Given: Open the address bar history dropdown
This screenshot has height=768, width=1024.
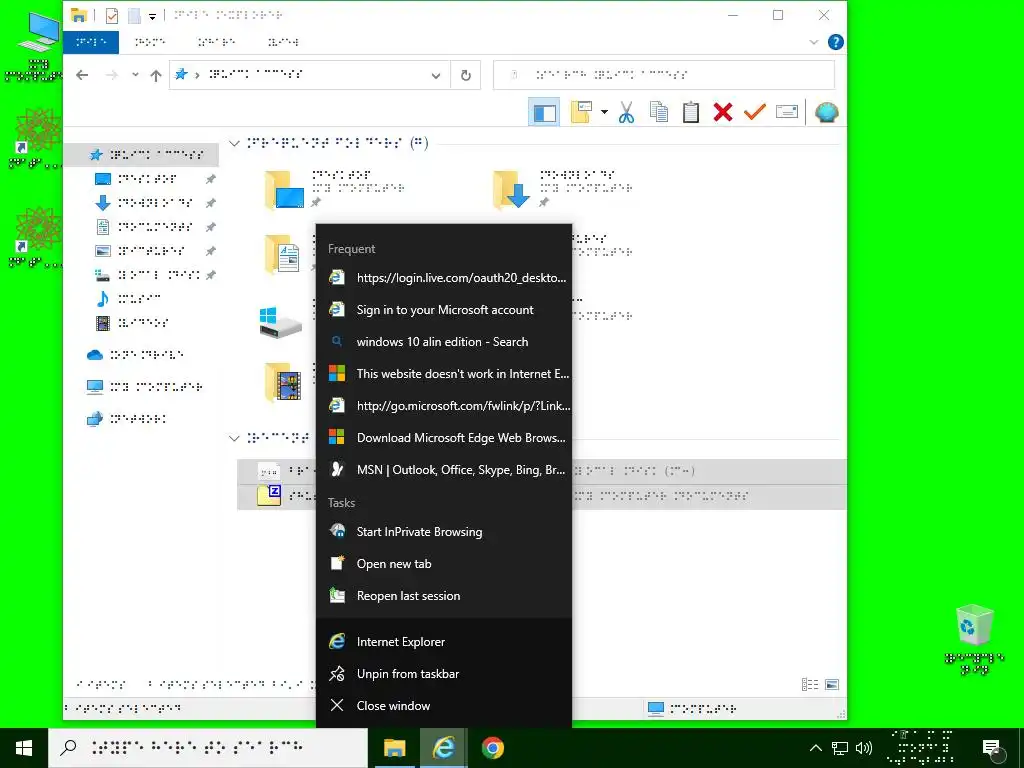Looking at the screenshot, I should pos(436,76).
